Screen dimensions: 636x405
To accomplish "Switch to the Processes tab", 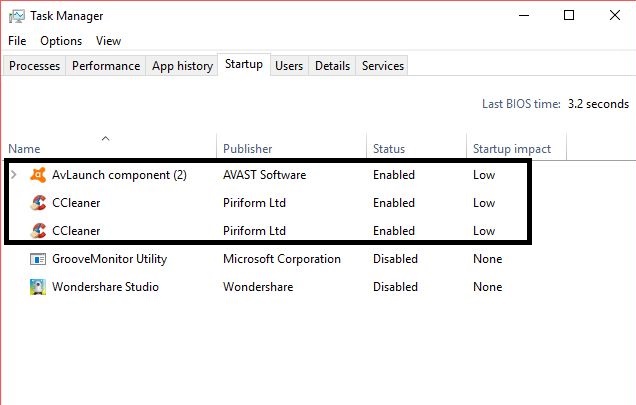I will pos(36,66).
